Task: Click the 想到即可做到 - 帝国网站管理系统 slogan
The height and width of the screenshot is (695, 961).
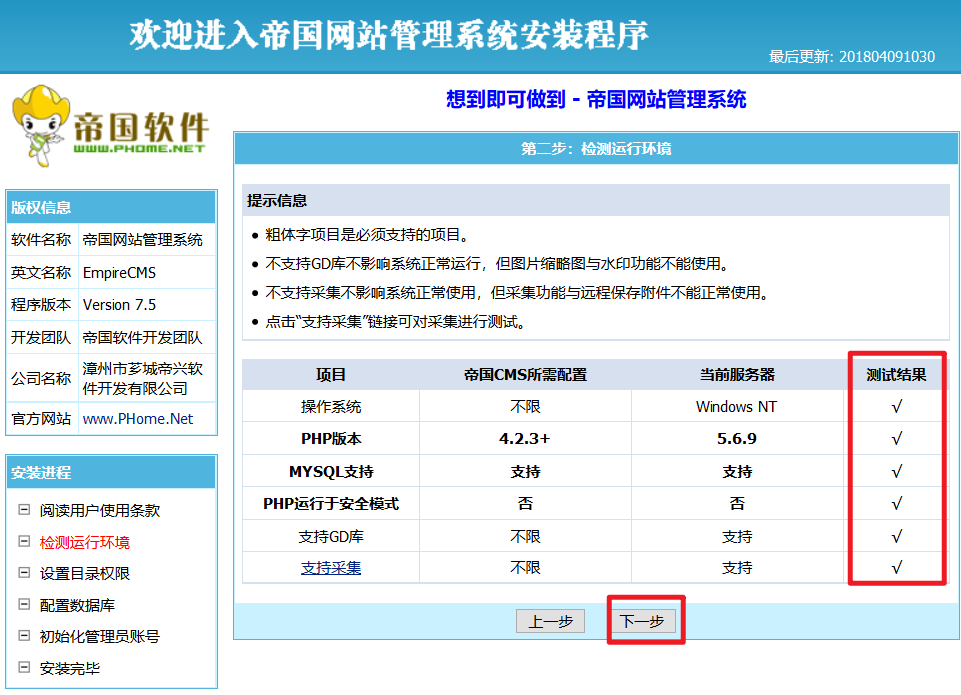Action: 596,99
